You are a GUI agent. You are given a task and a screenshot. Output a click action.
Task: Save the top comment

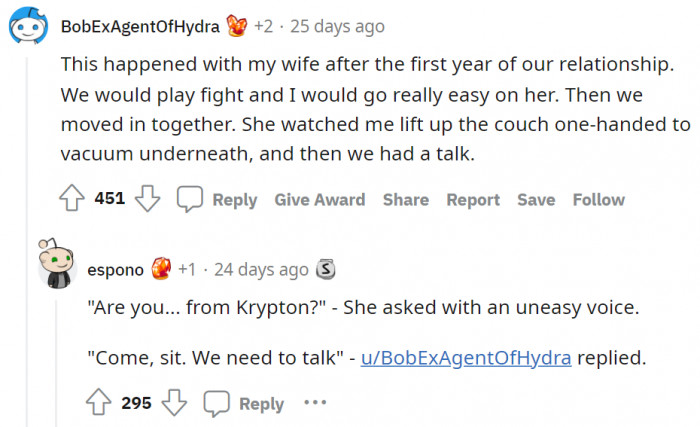tap(536, 199)
